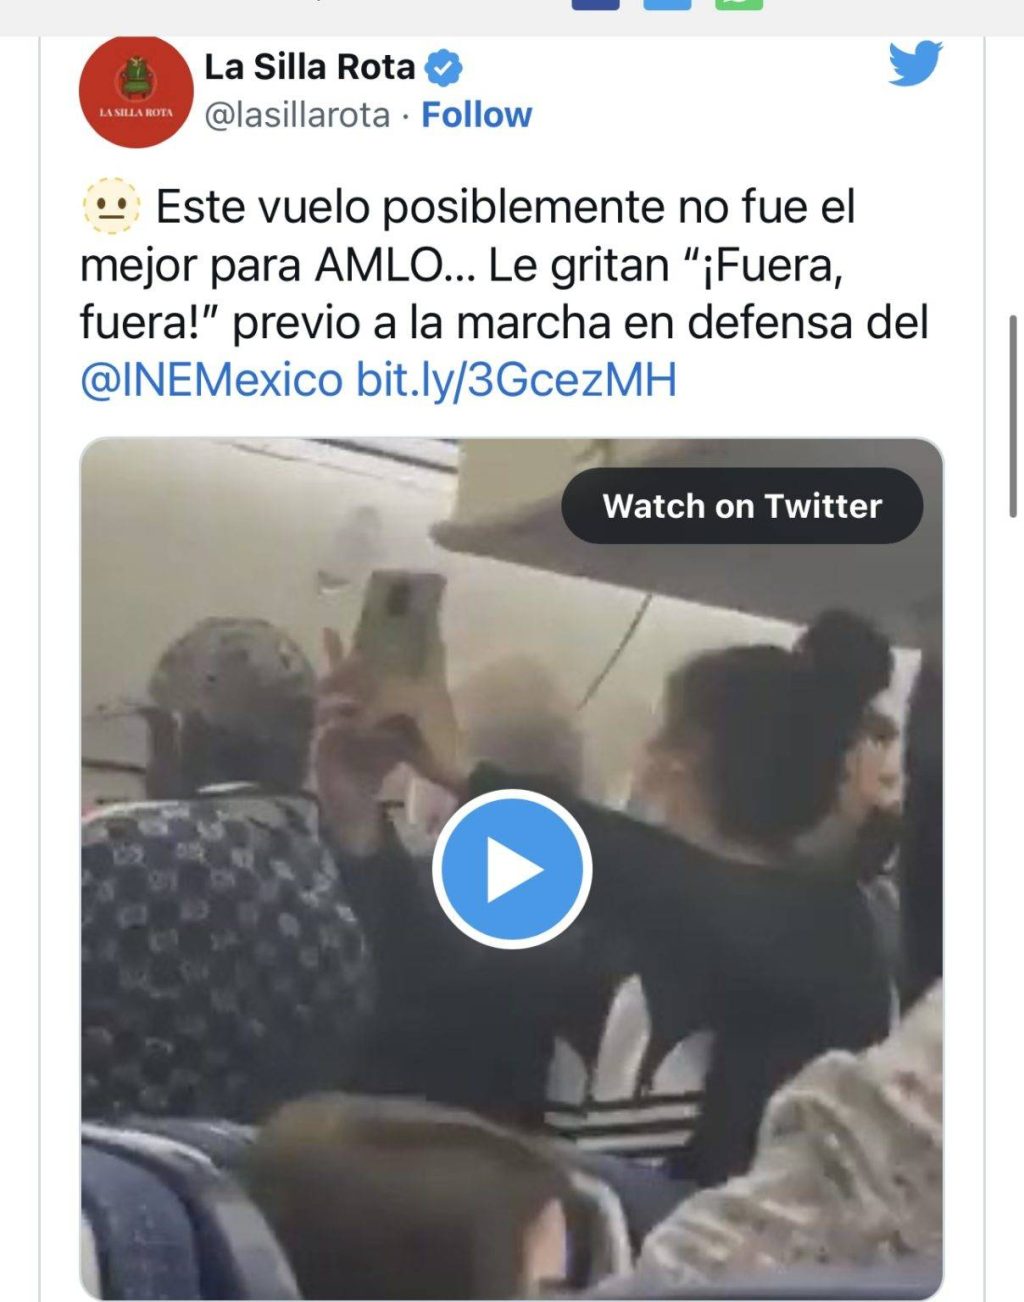The image size is (1024, 1302).
Task: Open La Silla Rota profile avatar
Action: click(136, 92)
